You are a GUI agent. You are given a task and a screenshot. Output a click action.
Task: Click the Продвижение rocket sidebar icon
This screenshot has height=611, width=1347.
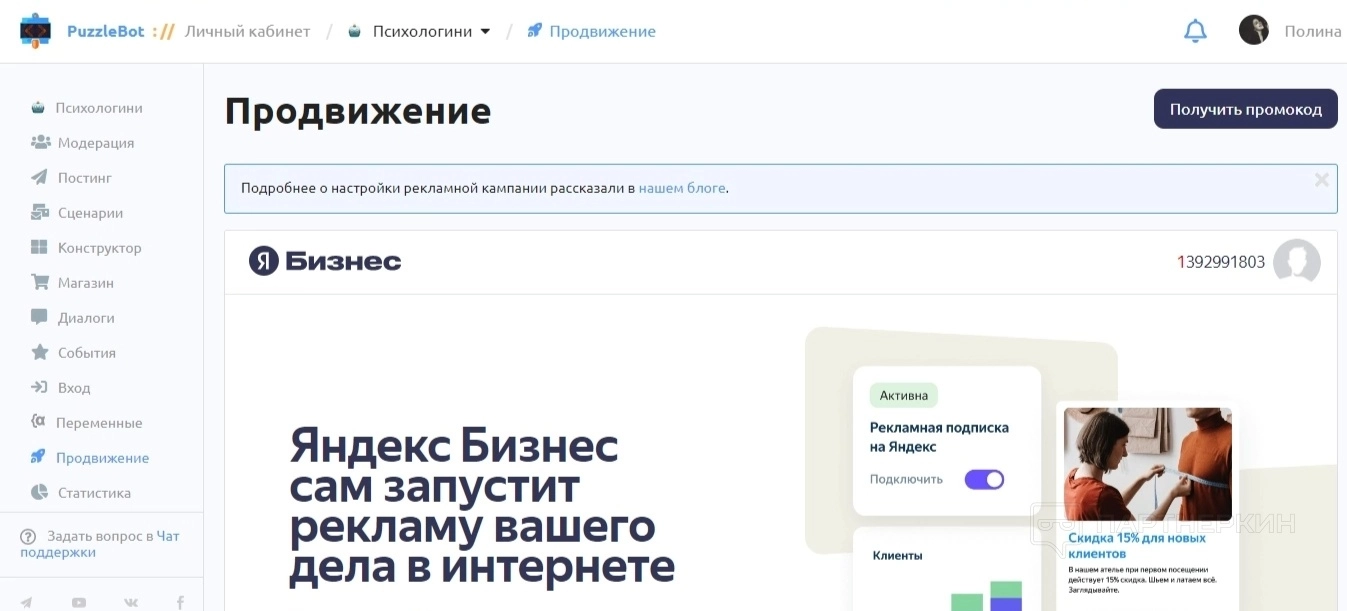(x=38, y=457)
